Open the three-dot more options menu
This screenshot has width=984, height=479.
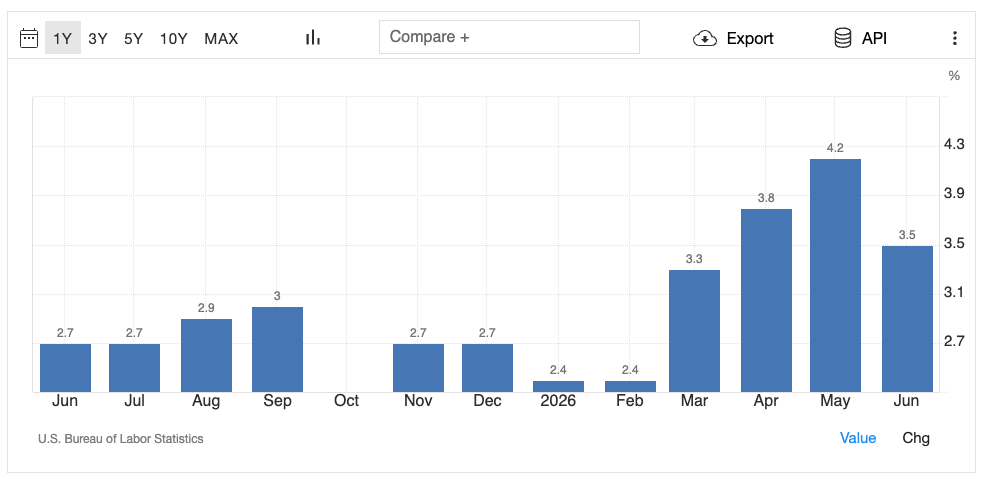[955, 38]
